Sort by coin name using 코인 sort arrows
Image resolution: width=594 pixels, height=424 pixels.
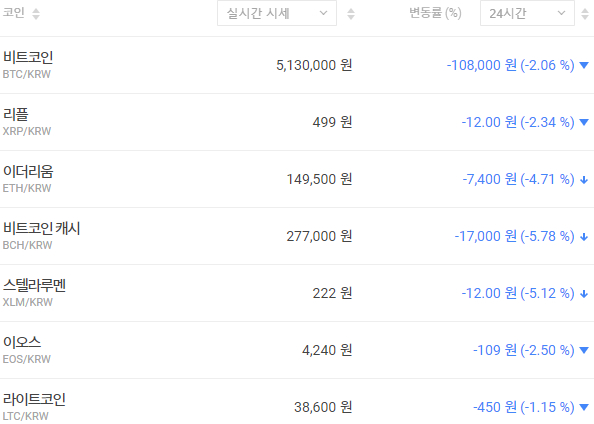[36, 14]
